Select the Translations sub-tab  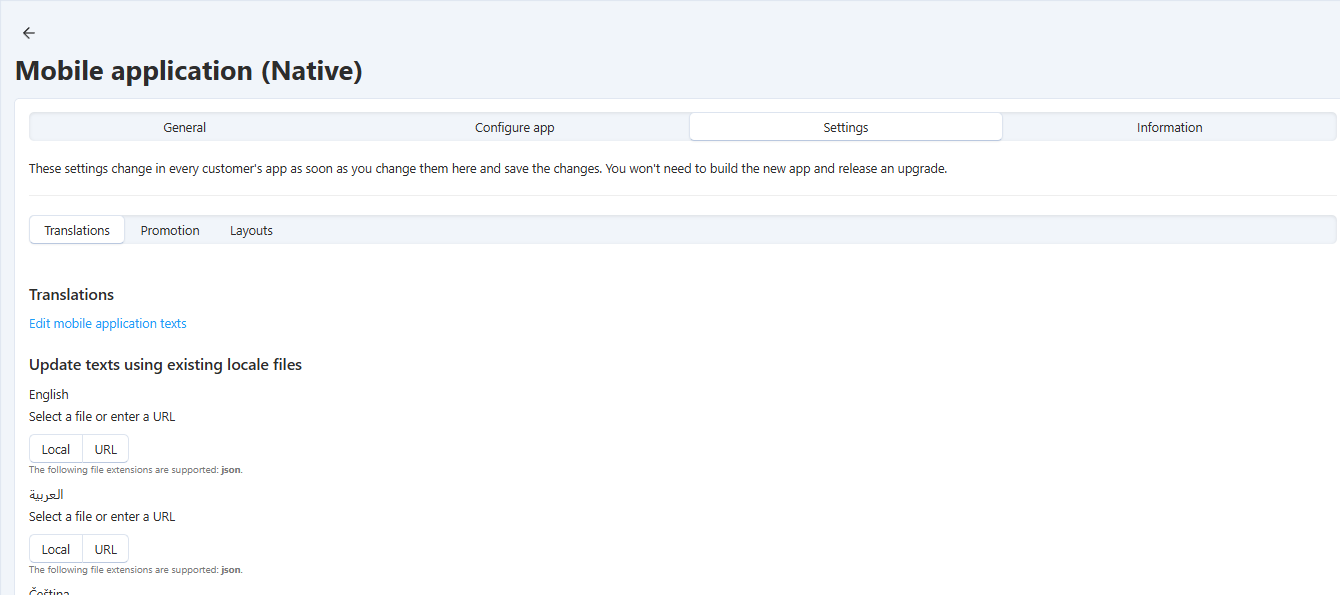coord(77,230)
